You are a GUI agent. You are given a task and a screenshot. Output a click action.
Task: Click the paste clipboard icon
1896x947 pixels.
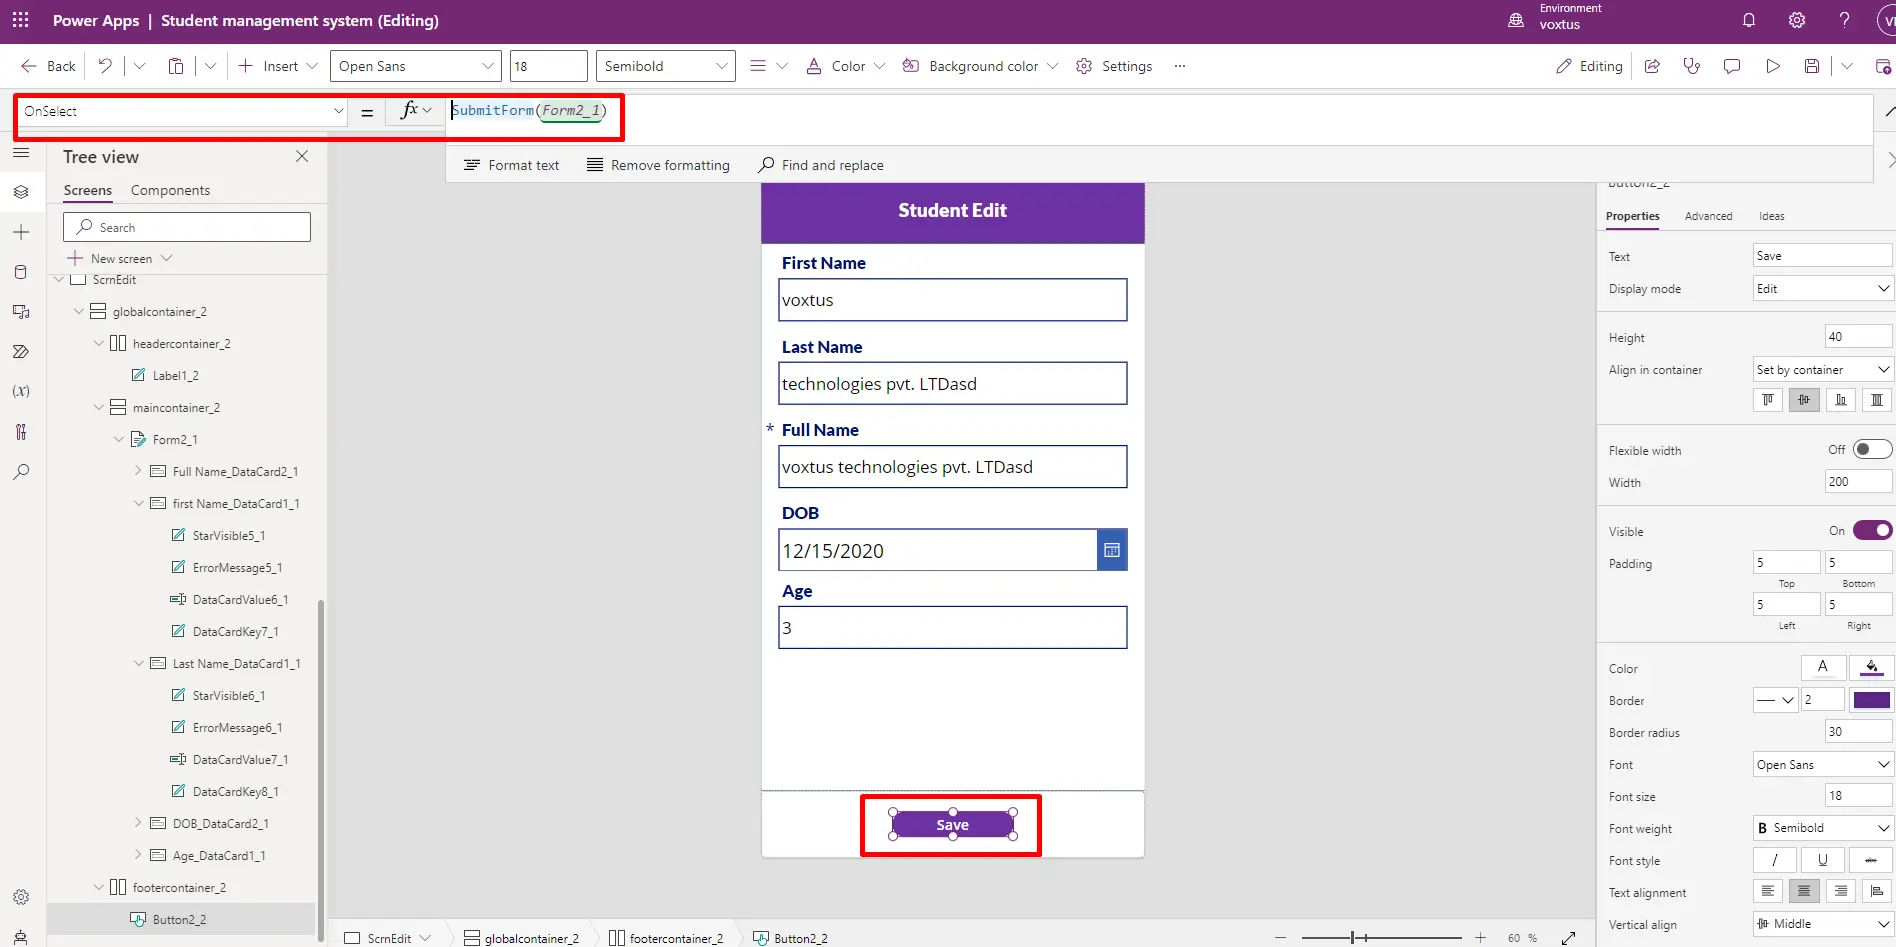(176, 66)
